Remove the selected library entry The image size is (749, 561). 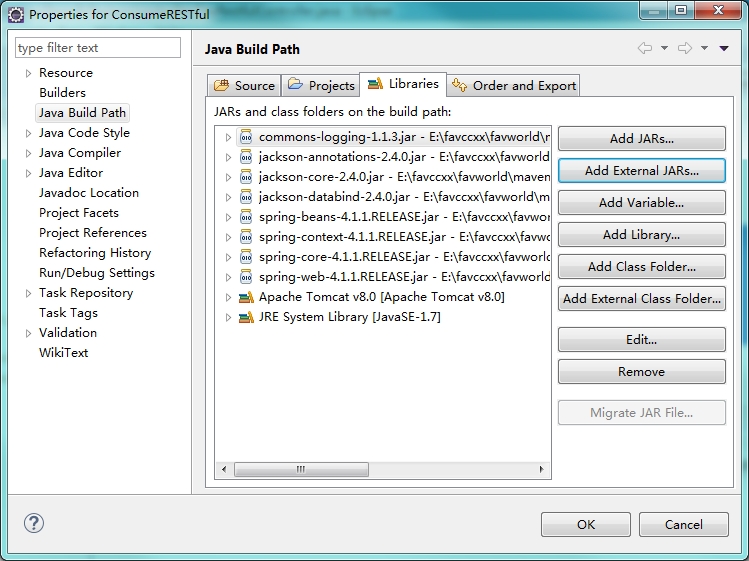click(642, 372)
